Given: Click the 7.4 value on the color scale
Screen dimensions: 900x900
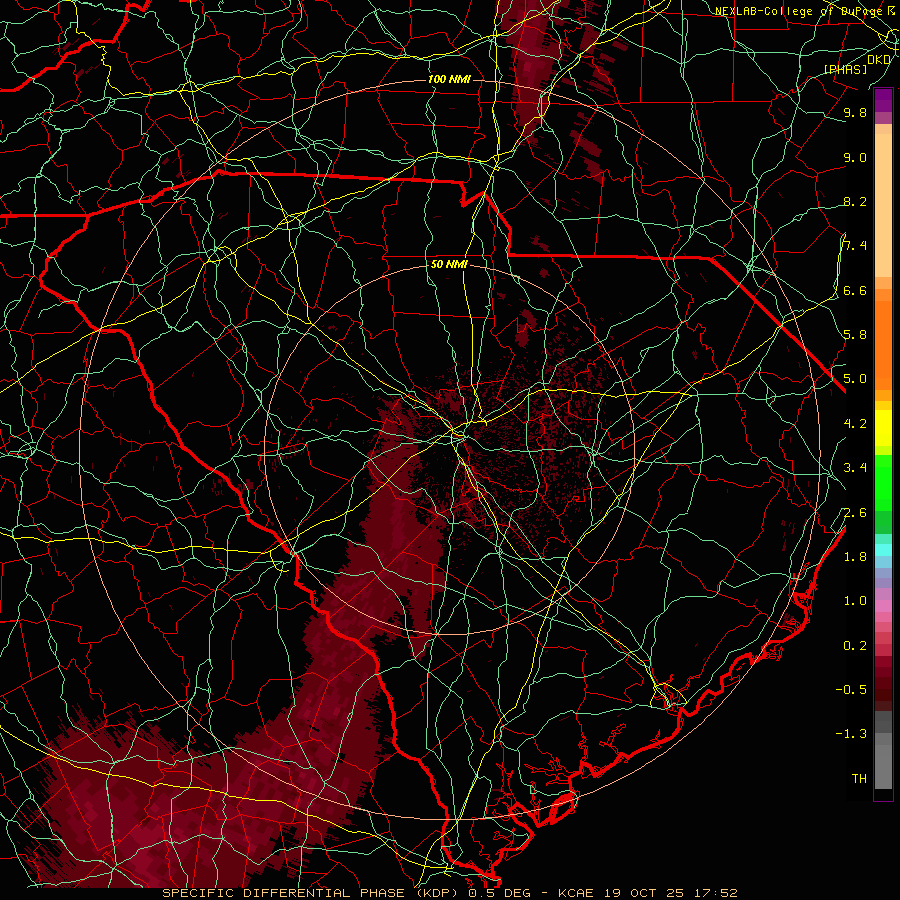Looking at the screenshot, I should coord(855,246).
